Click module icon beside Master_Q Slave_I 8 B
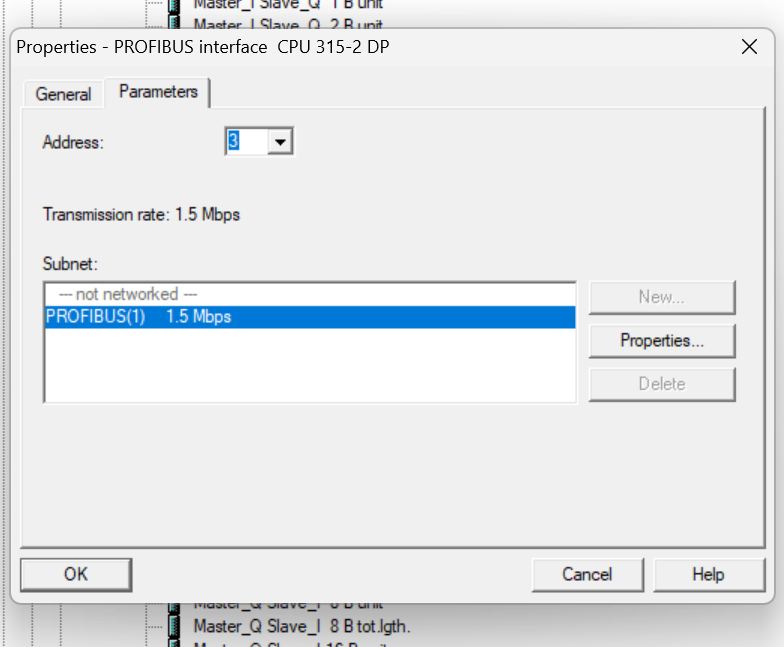 point(174,626)
